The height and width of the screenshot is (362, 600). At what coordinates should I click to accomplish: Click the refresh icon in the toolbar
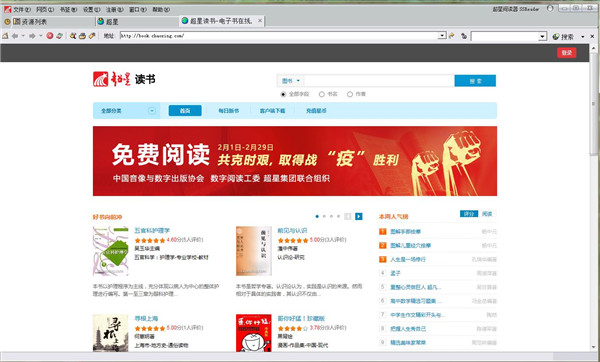click(x=59, y=36)
